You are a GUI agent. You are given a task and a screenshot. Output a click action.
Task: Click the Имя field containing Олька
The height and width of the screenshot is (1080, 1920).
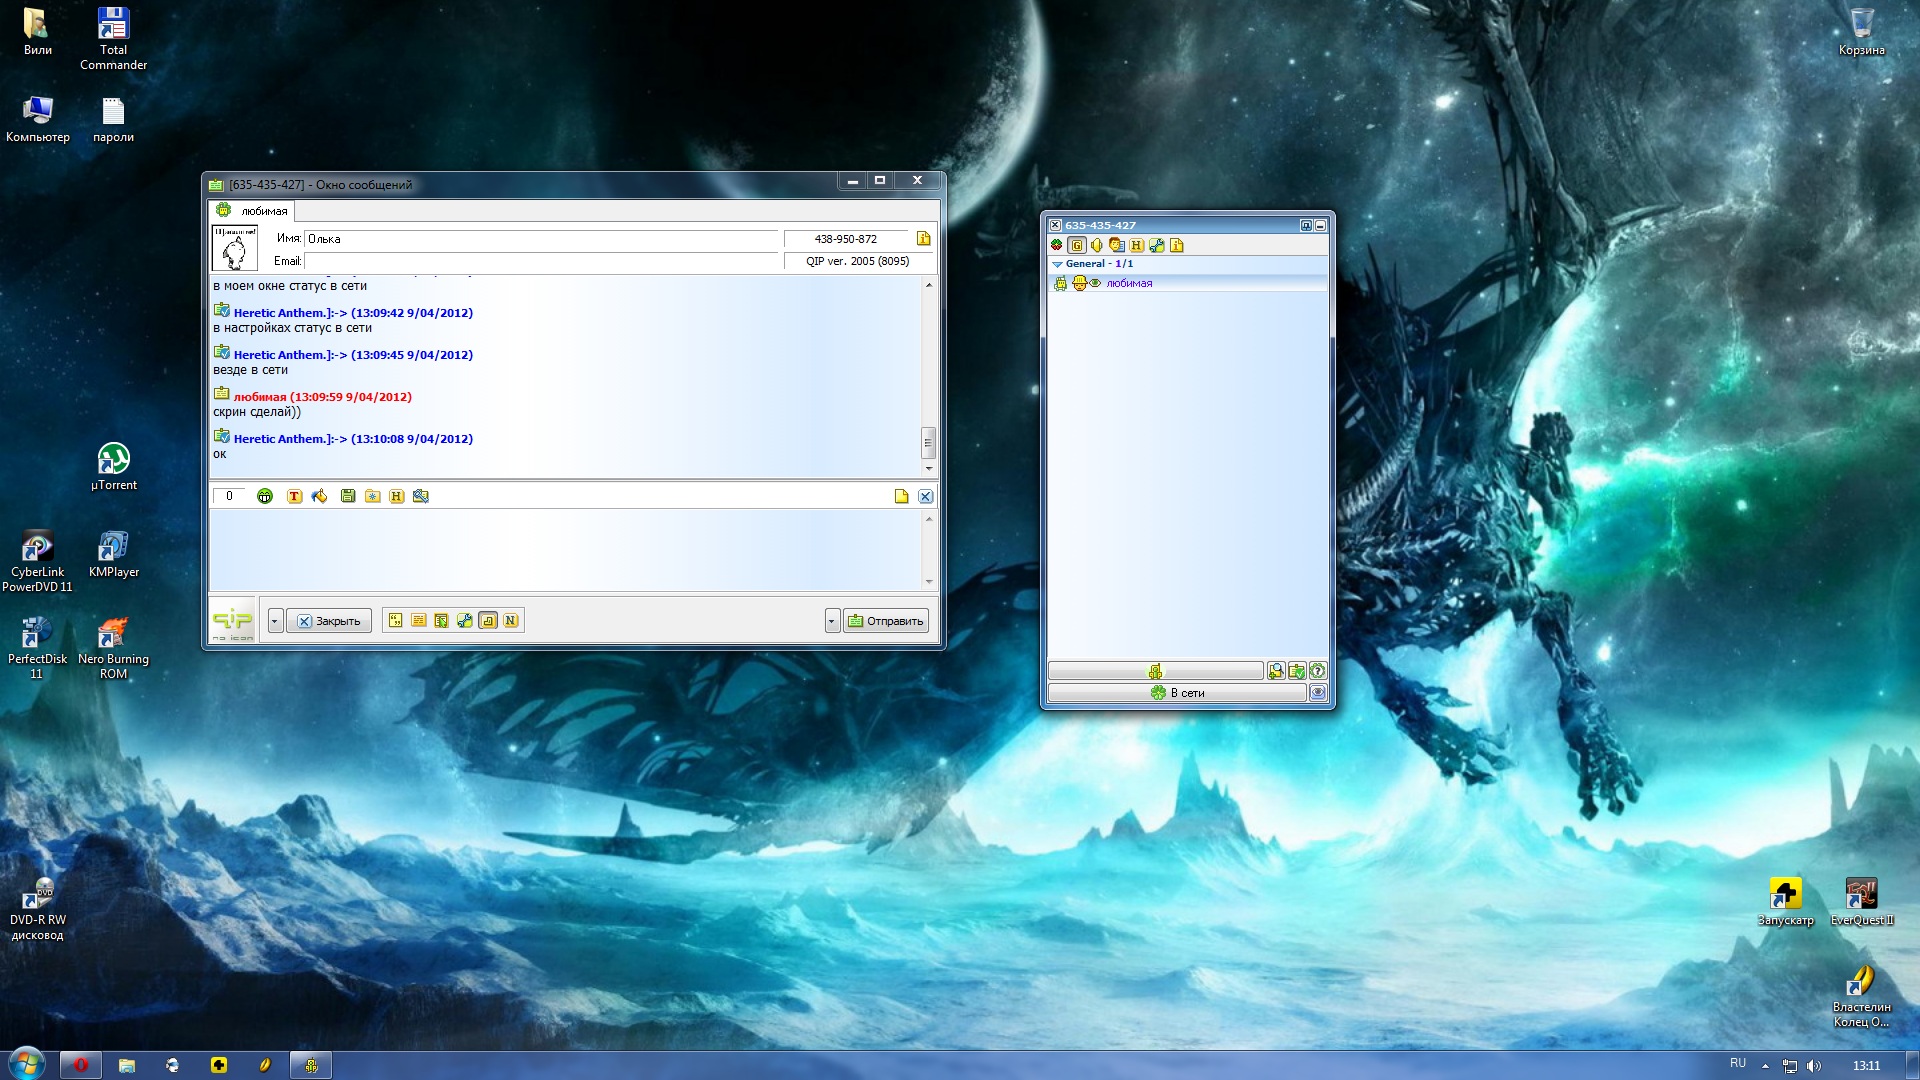point(541,239)
